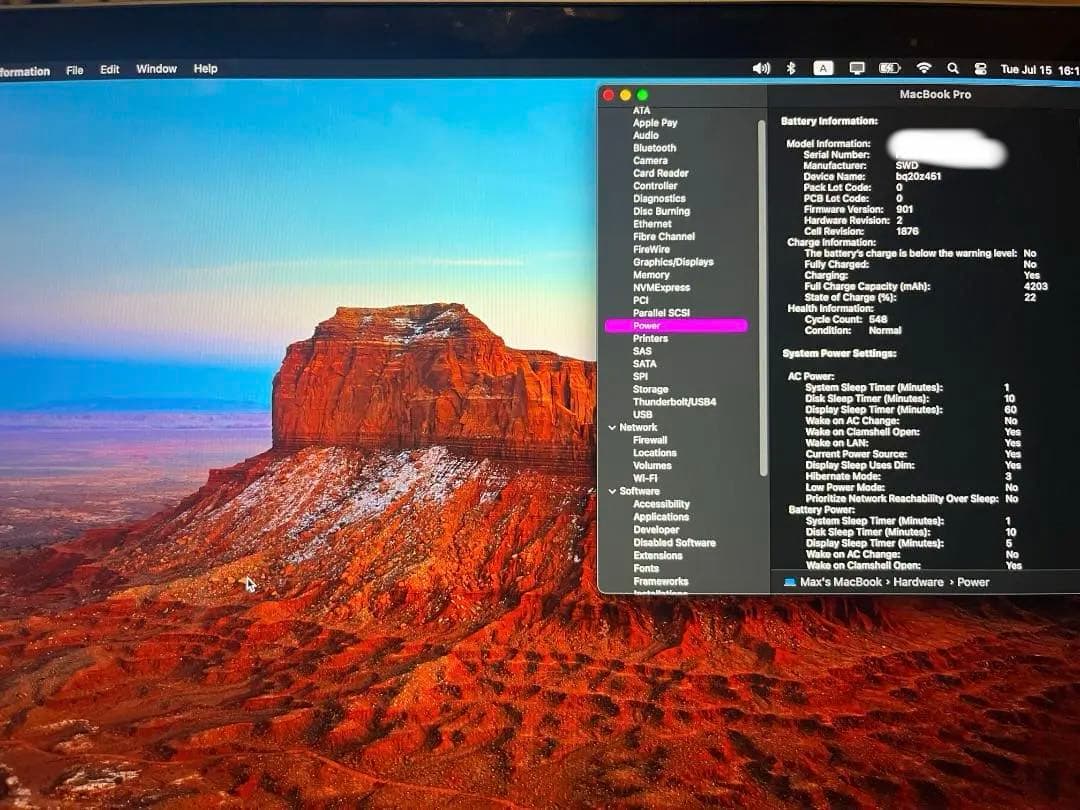Open the Help menu
The image size is (1080, 810).
[x=205, y=70]
